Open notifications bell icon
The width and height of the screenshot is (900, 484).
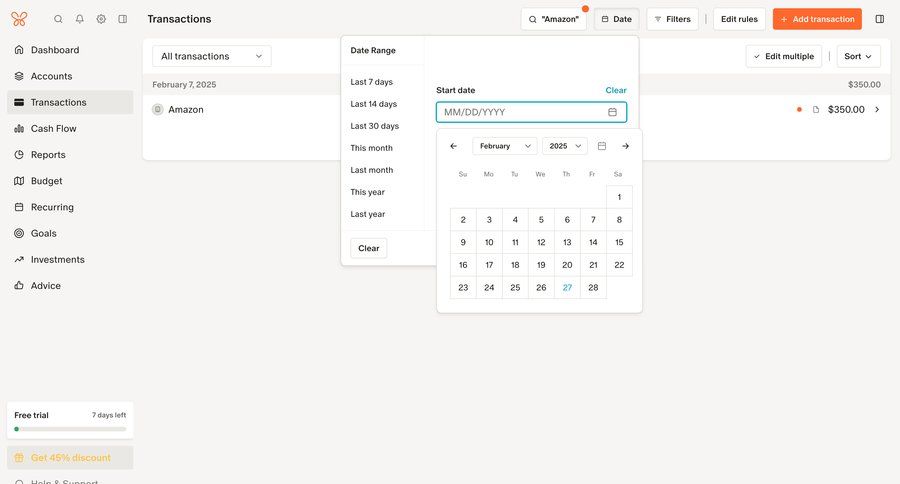click(x=80, y=19)
